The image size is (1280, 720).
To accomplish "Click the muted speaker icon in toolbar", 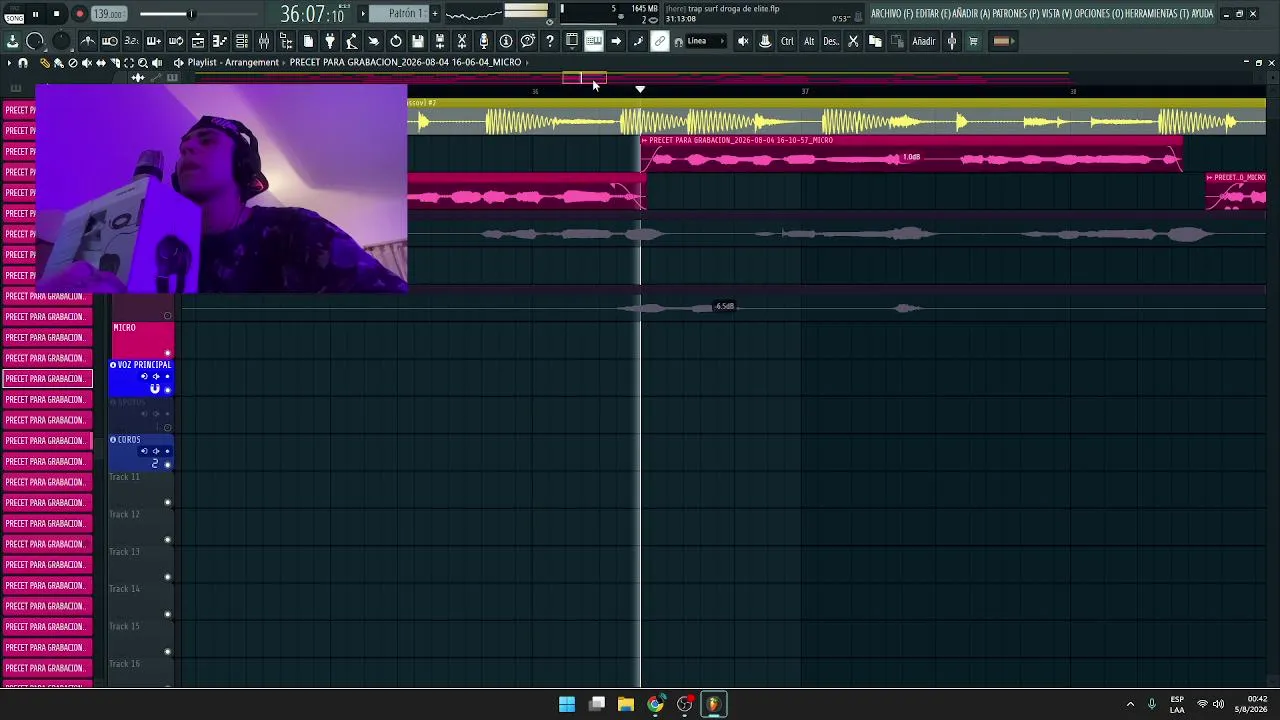I will pyautogui.click(x=743, y=41).
